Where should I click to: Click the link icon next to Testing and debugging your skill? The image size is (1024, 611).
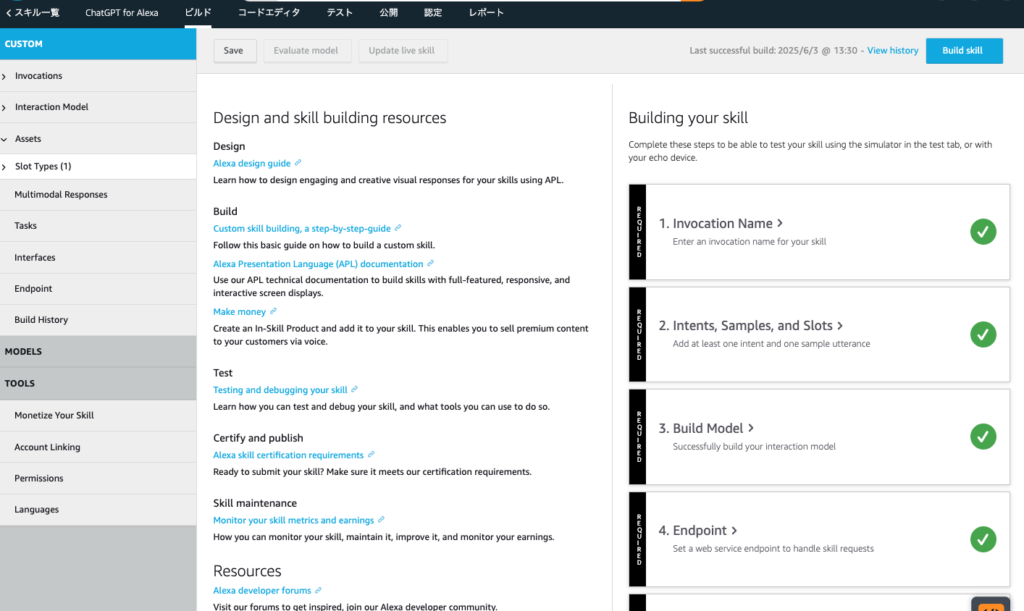pos(355,389)
